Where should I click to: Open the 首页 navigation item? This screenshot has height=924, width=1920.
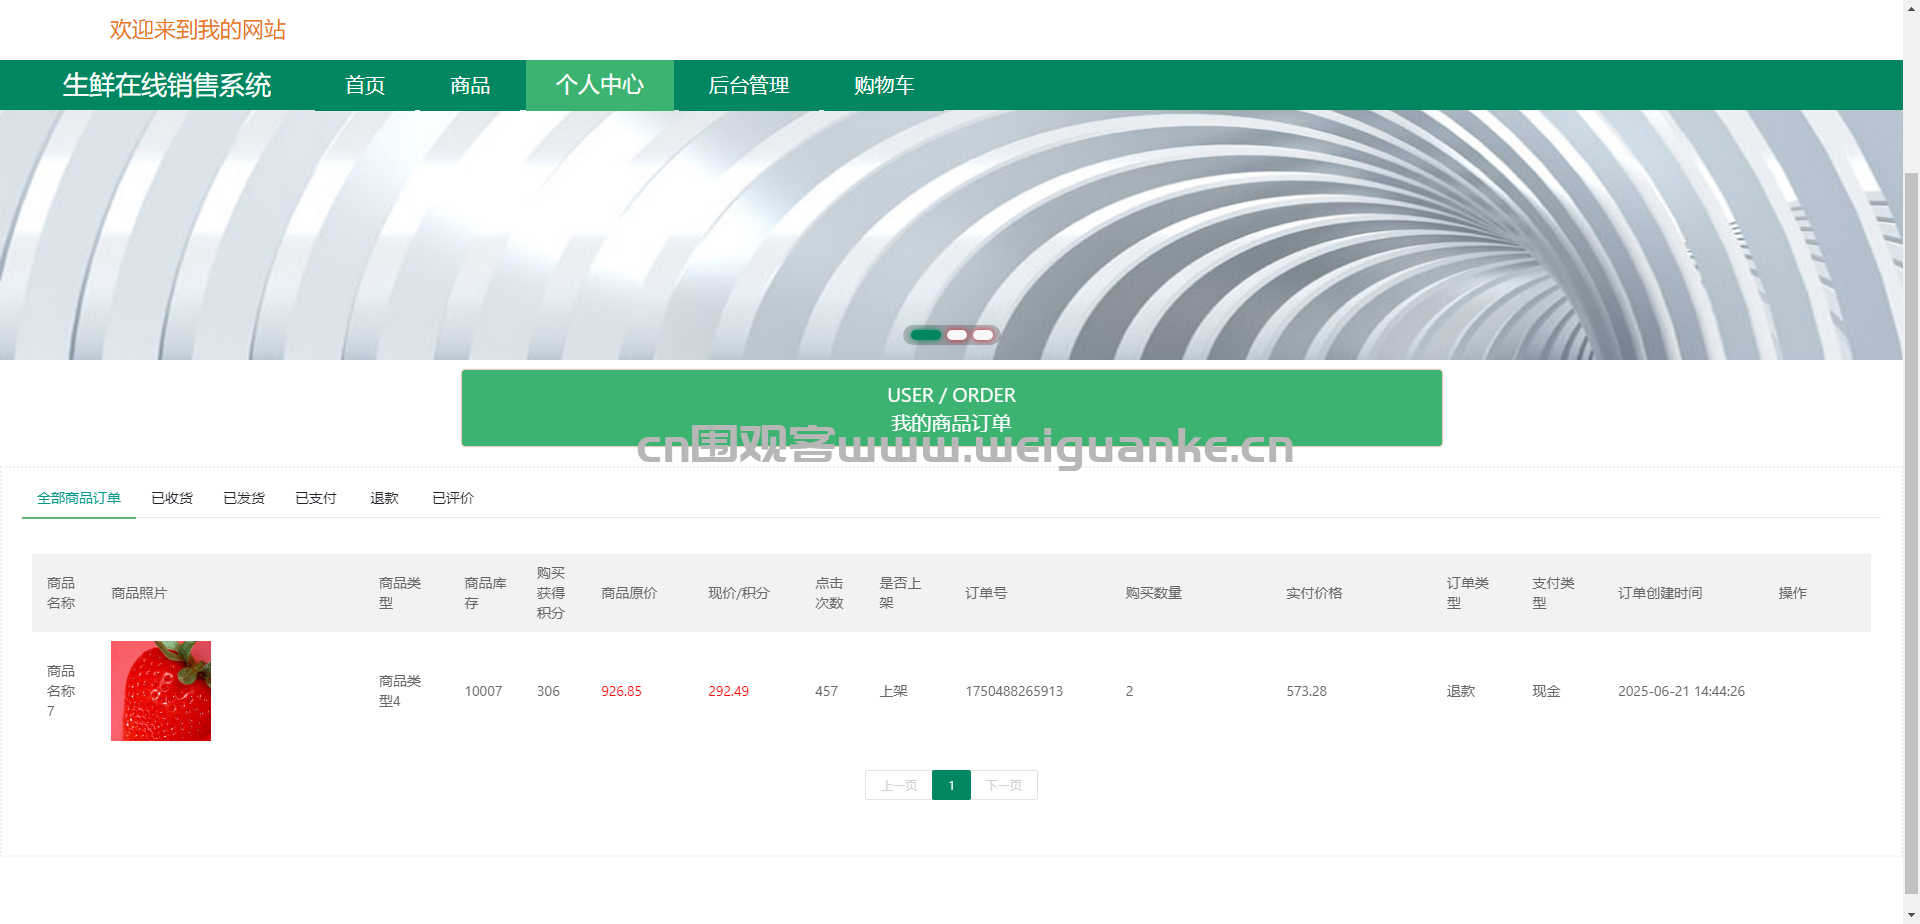(365, 85)
